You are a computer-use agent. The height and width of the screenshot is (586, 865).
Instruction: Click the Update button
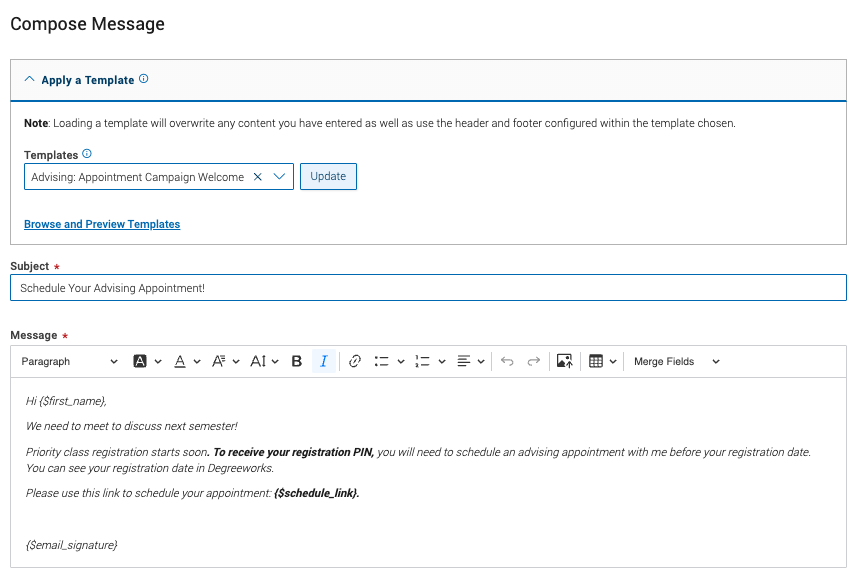point(328,177)
